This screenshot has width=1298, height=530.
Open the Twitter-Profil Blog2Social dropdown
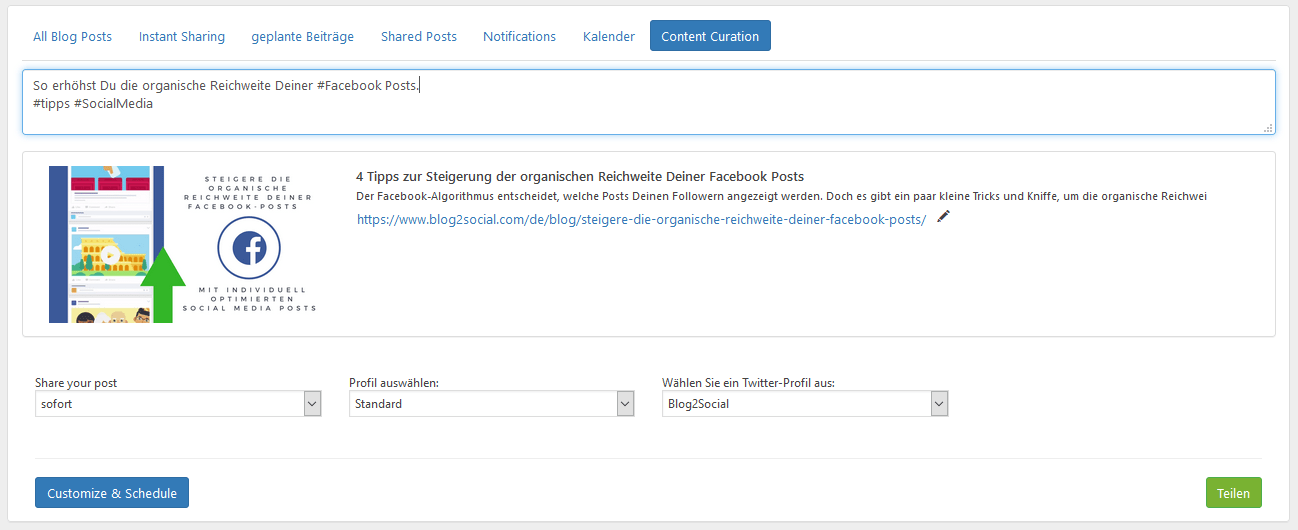click(805, 404)
